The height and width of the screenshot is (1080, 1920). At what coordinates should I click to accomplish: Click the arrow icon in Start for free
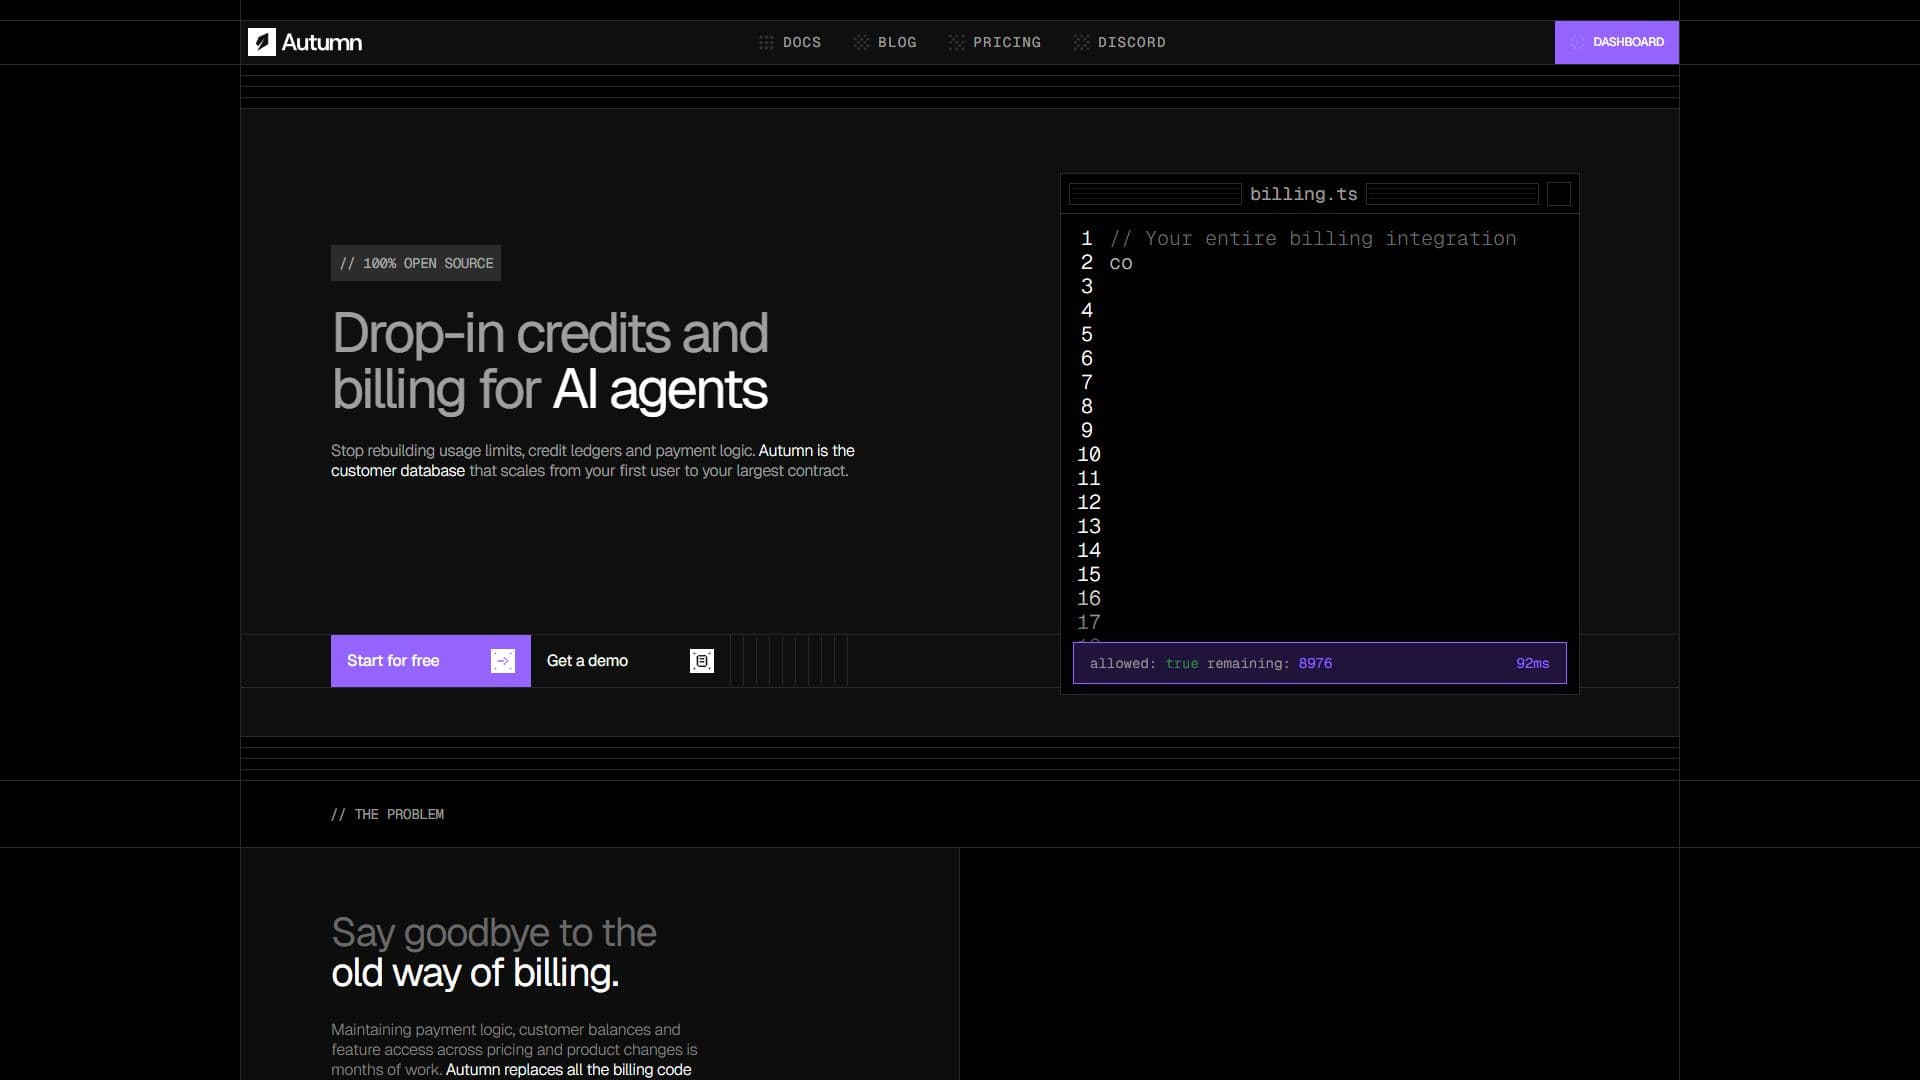coord(503,661)
